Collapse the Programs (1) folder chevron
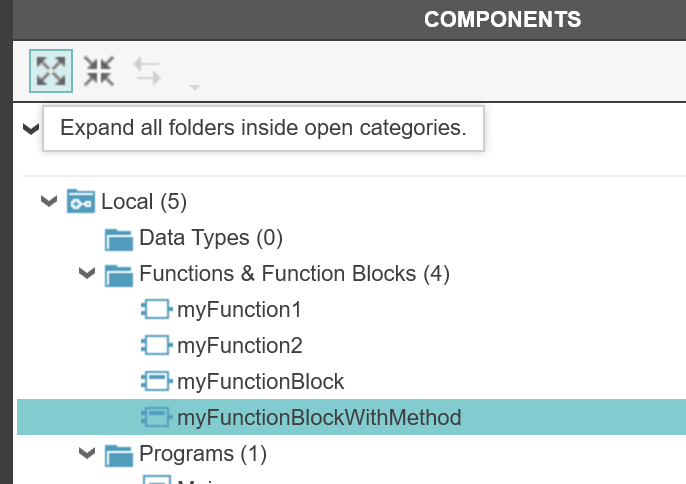Screen dimensions: 686x484 click(x=87, y=453)
